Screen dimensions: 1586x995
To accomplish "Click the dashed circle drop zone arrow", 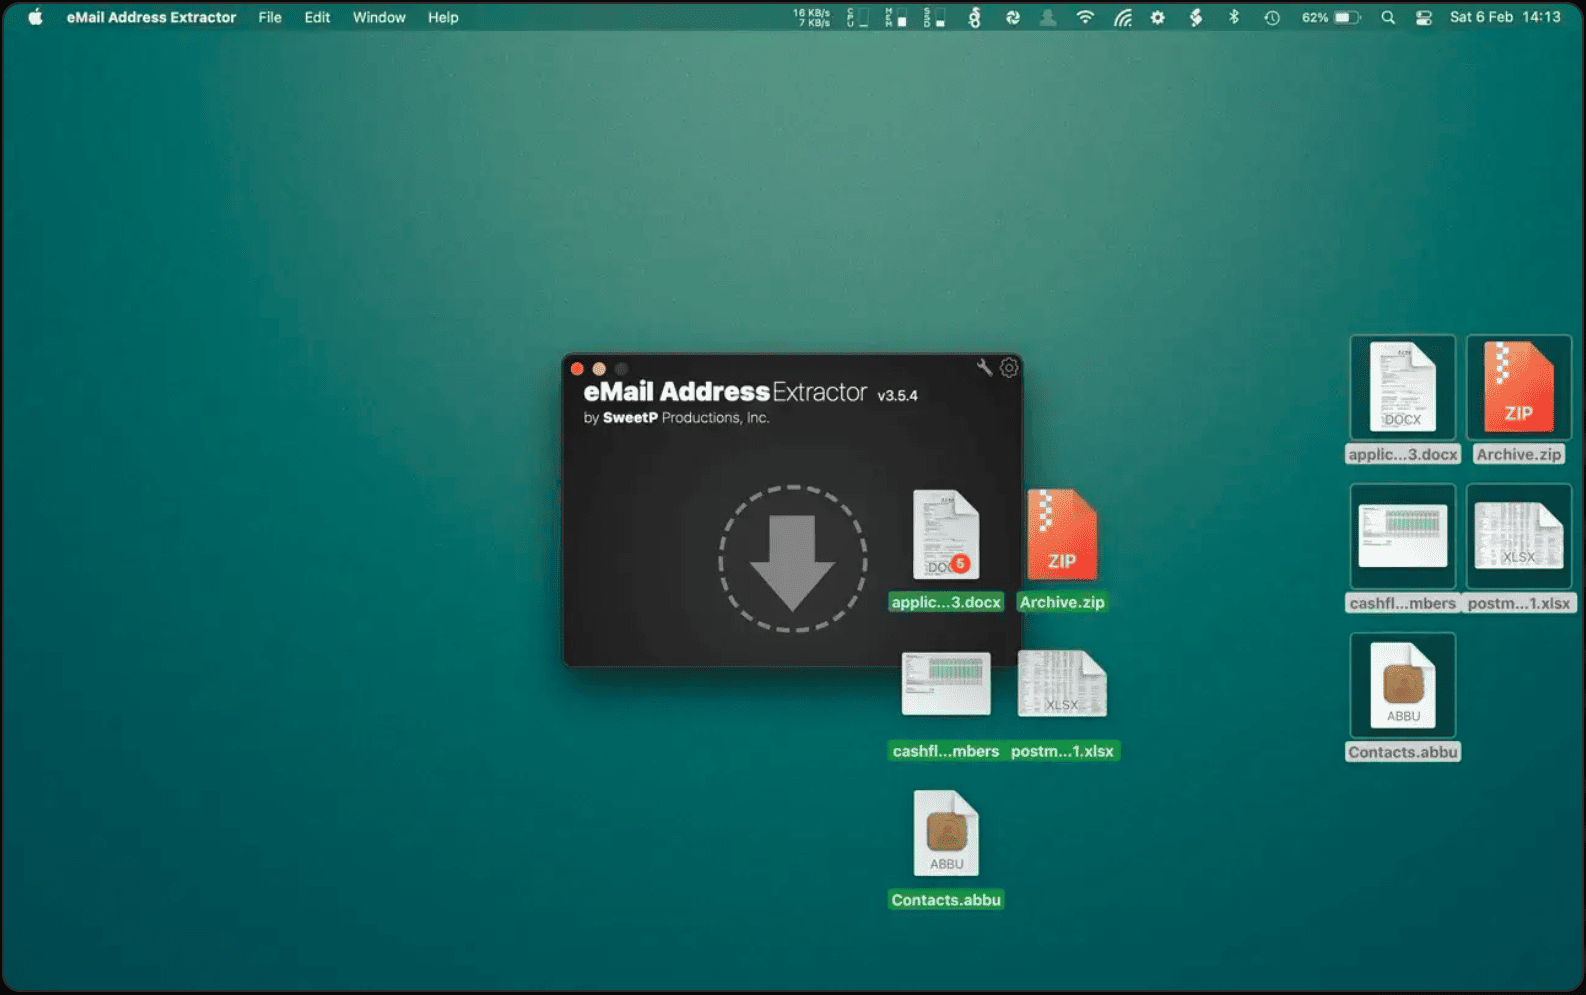I will pyautogui.click(x=792, y=559).
